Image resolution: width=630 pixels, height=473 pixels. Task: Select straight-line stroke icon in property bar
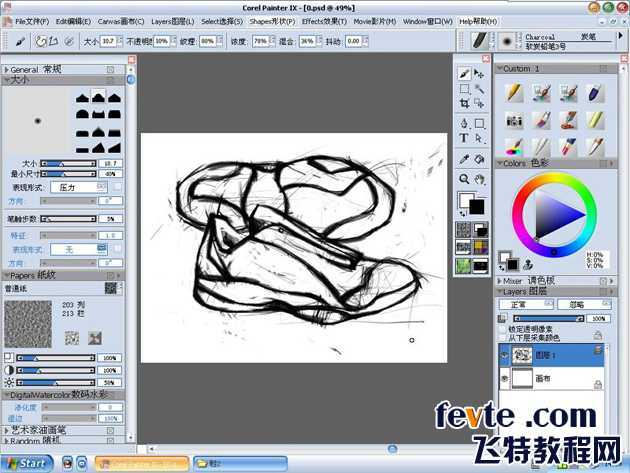point(53,41)
